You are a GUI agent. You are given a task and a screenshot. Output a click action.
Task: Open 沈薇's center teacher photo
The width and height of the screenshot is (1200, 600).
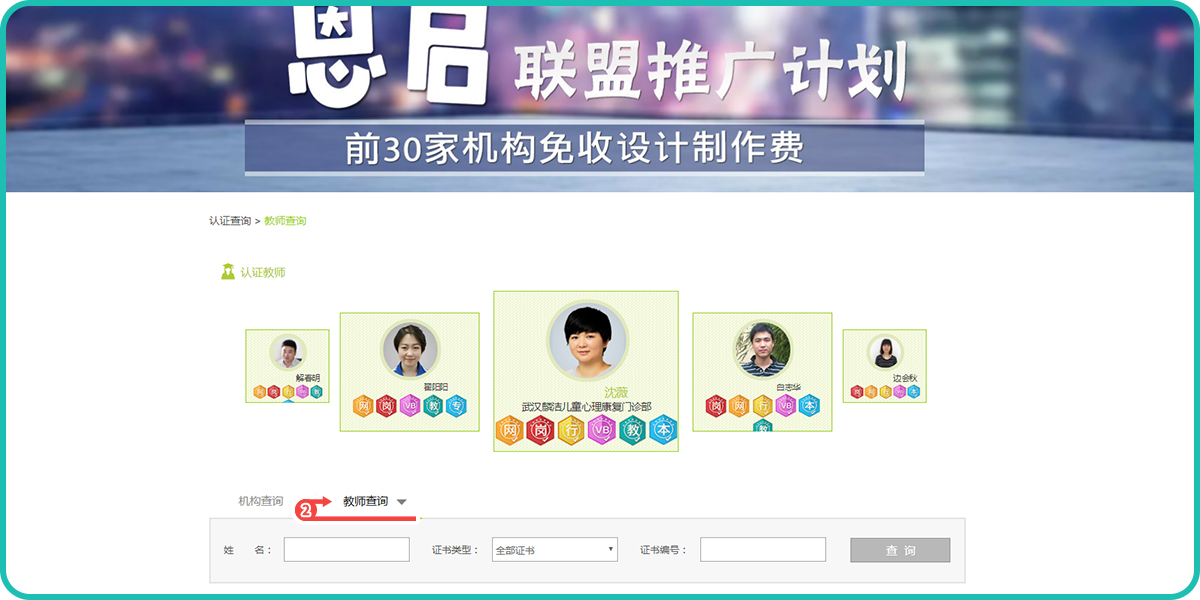pos(587,340)
